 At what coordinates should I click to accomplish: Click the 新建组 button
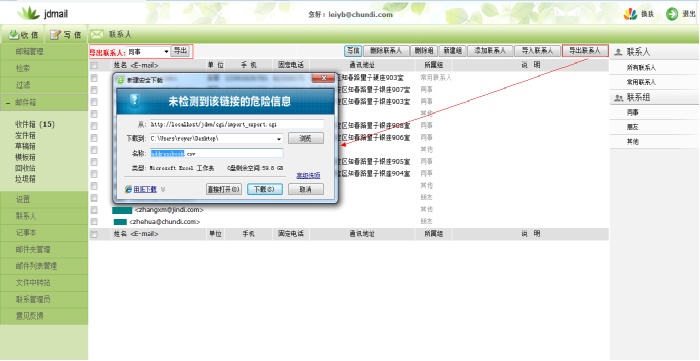tap(452, 51)
